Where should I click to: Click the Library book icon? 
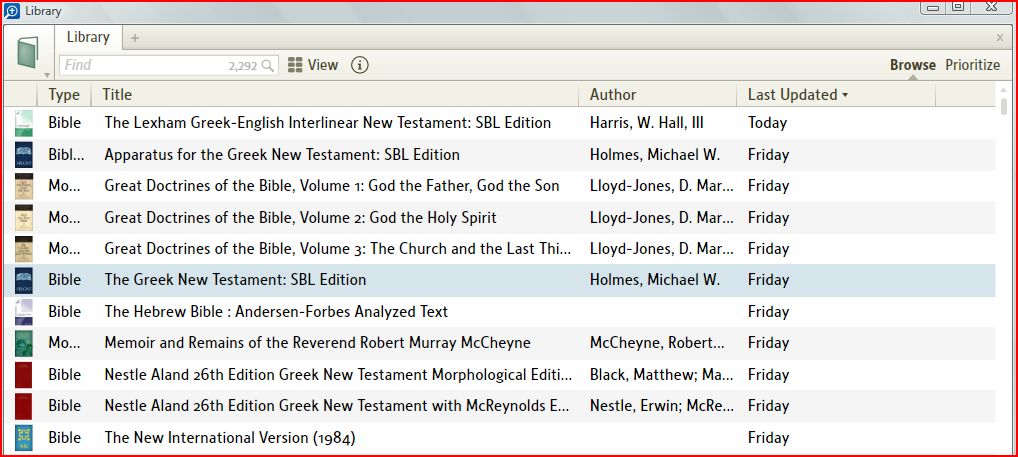[x=26, y=52]
